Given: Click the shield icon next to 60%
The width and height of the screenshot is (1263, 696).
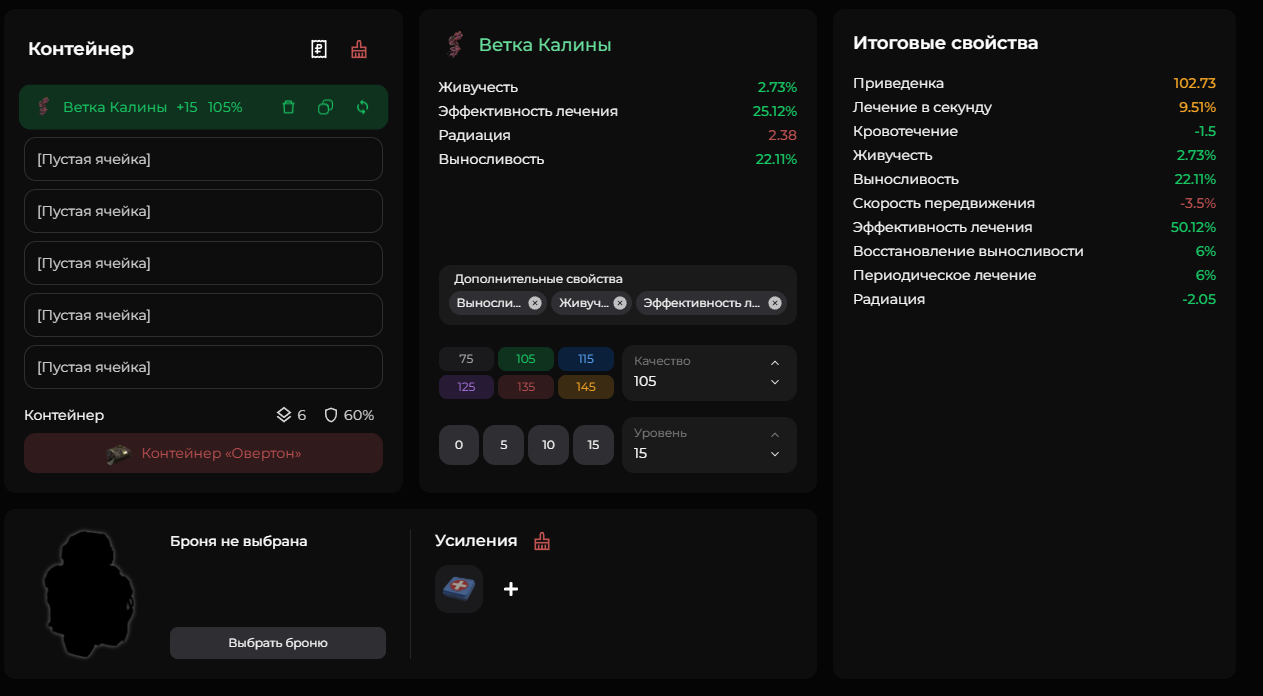Looking at the screenshot, I should (x=331, y=415).
